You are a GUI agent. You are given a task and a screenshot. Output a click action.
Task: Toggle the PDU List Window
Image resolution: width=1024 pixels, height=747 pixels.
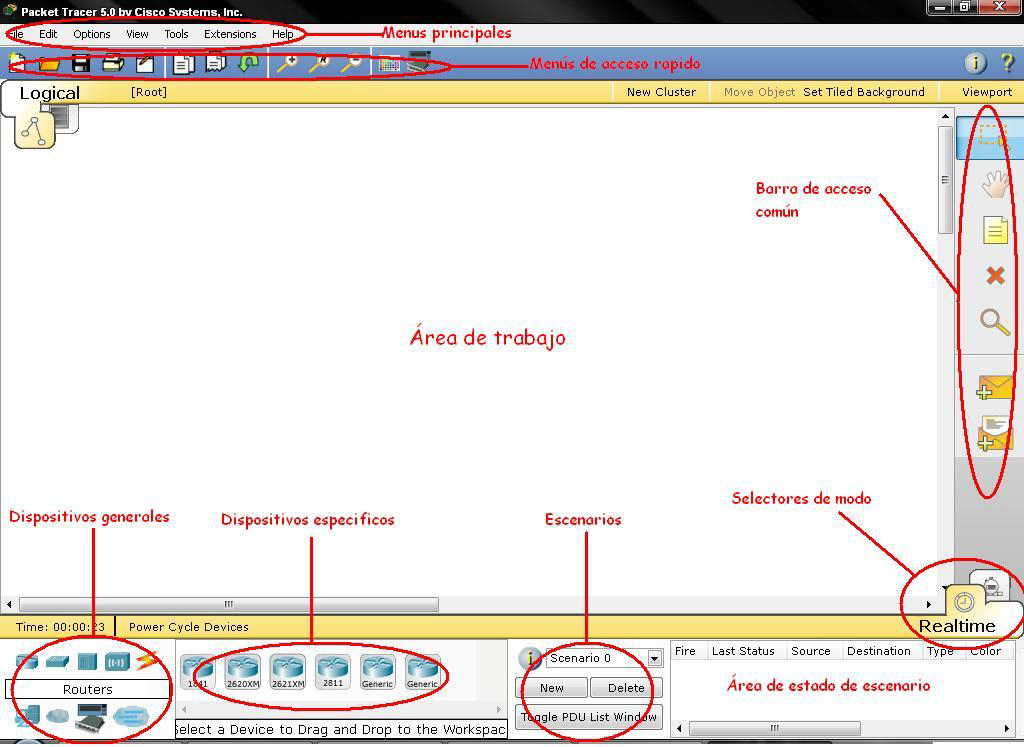click(589, 717)
